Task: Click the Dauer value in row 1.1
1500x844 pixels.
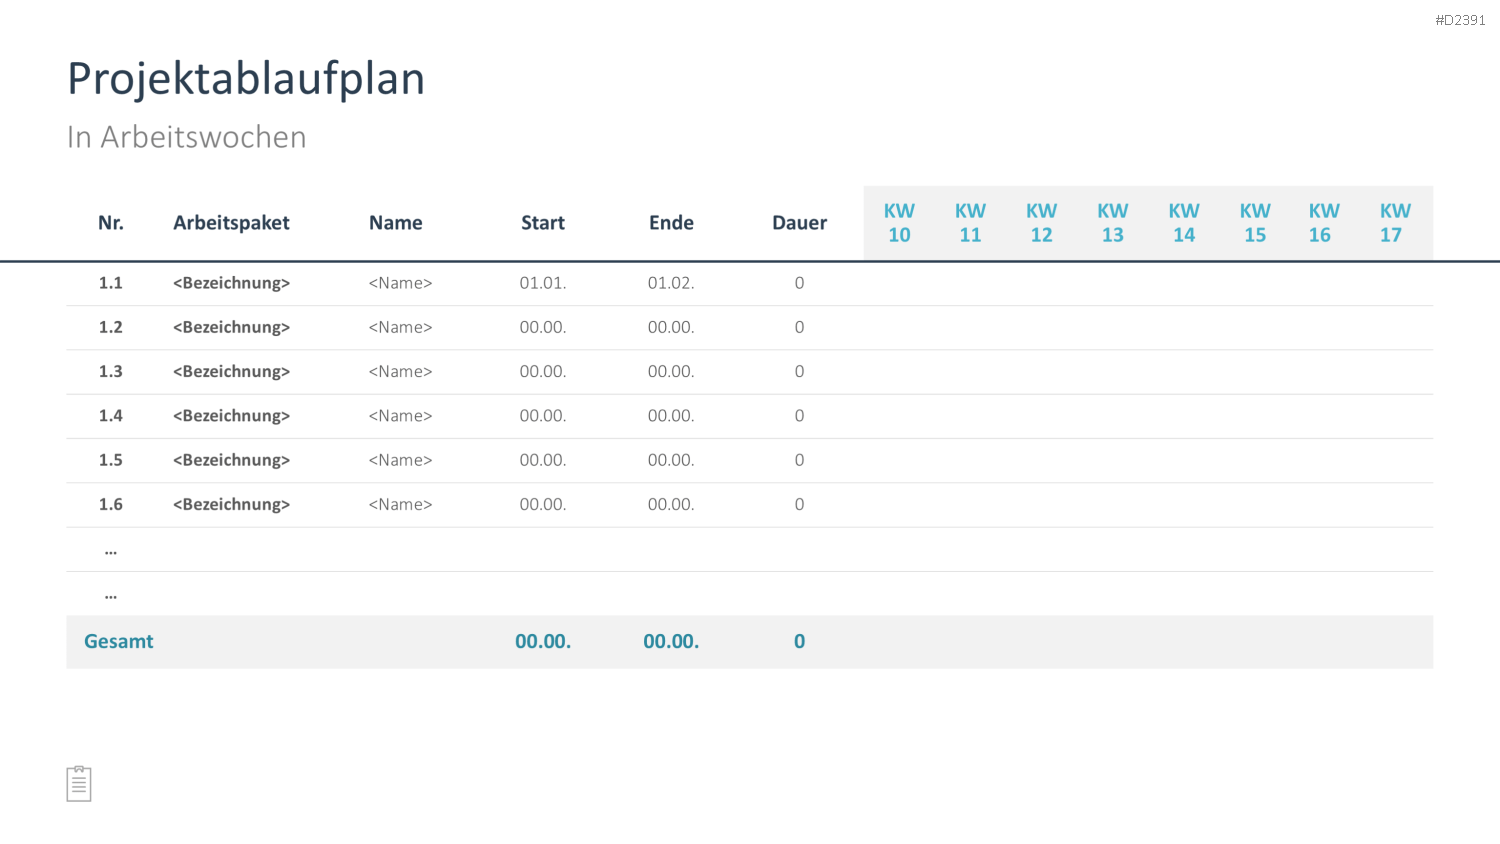Action: (x=799, y=283)
